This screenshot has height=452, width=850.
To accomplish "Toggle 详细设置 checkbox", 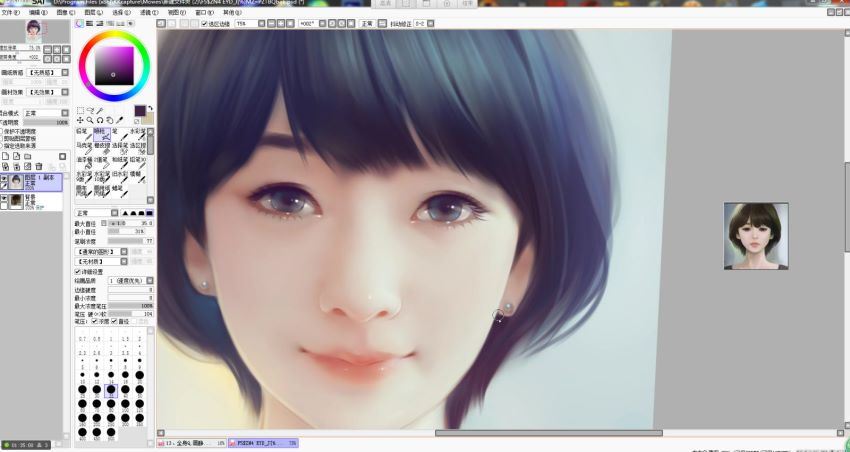I will click(77, 272).
